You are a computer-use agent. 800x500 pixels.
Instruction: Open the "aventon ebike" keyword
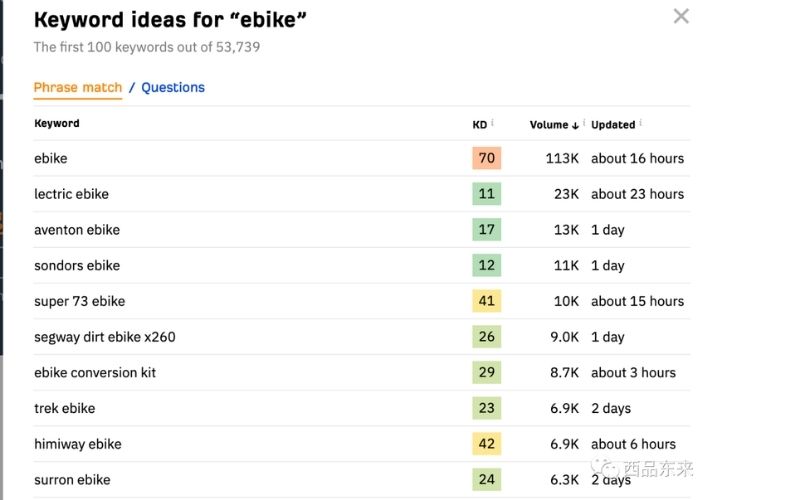(77, 230)
